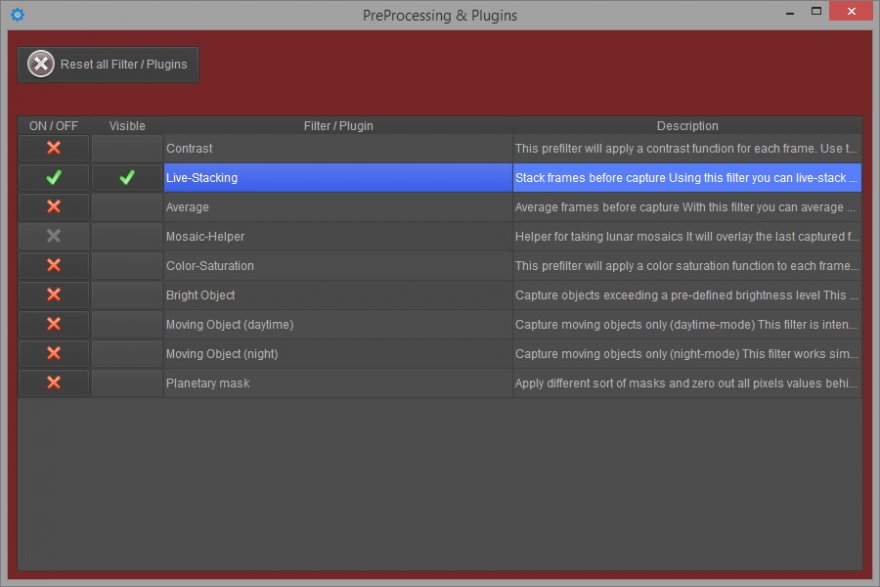Click the Reset all Filter / Plugins button
The image size is (880, 587).
108,65
